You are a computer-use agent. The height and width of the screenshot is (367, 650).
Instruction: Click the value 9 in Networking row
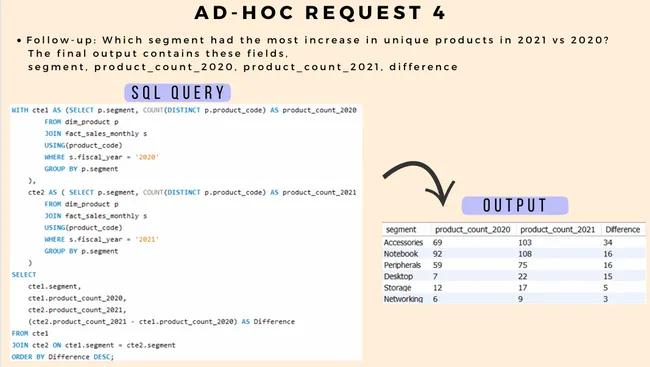pos(520,299)
